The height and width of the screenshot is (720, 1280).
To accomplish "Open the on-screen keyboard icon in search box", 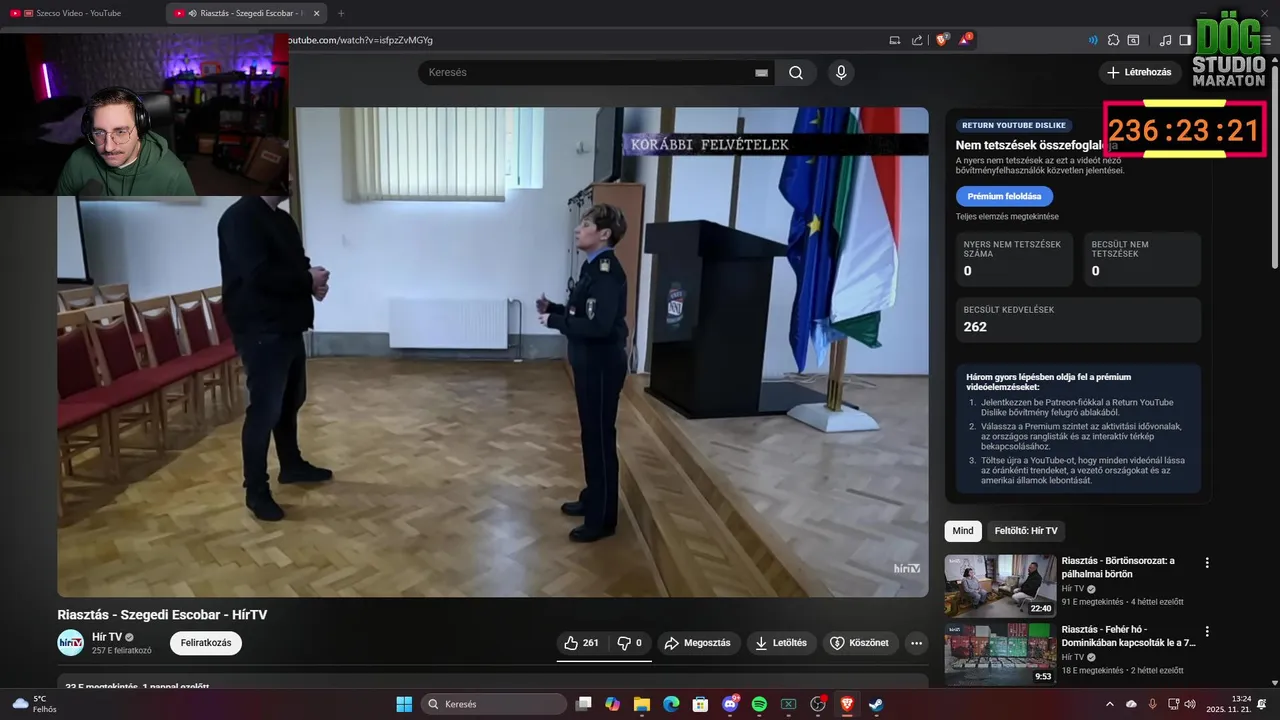I will click(761, 73).
